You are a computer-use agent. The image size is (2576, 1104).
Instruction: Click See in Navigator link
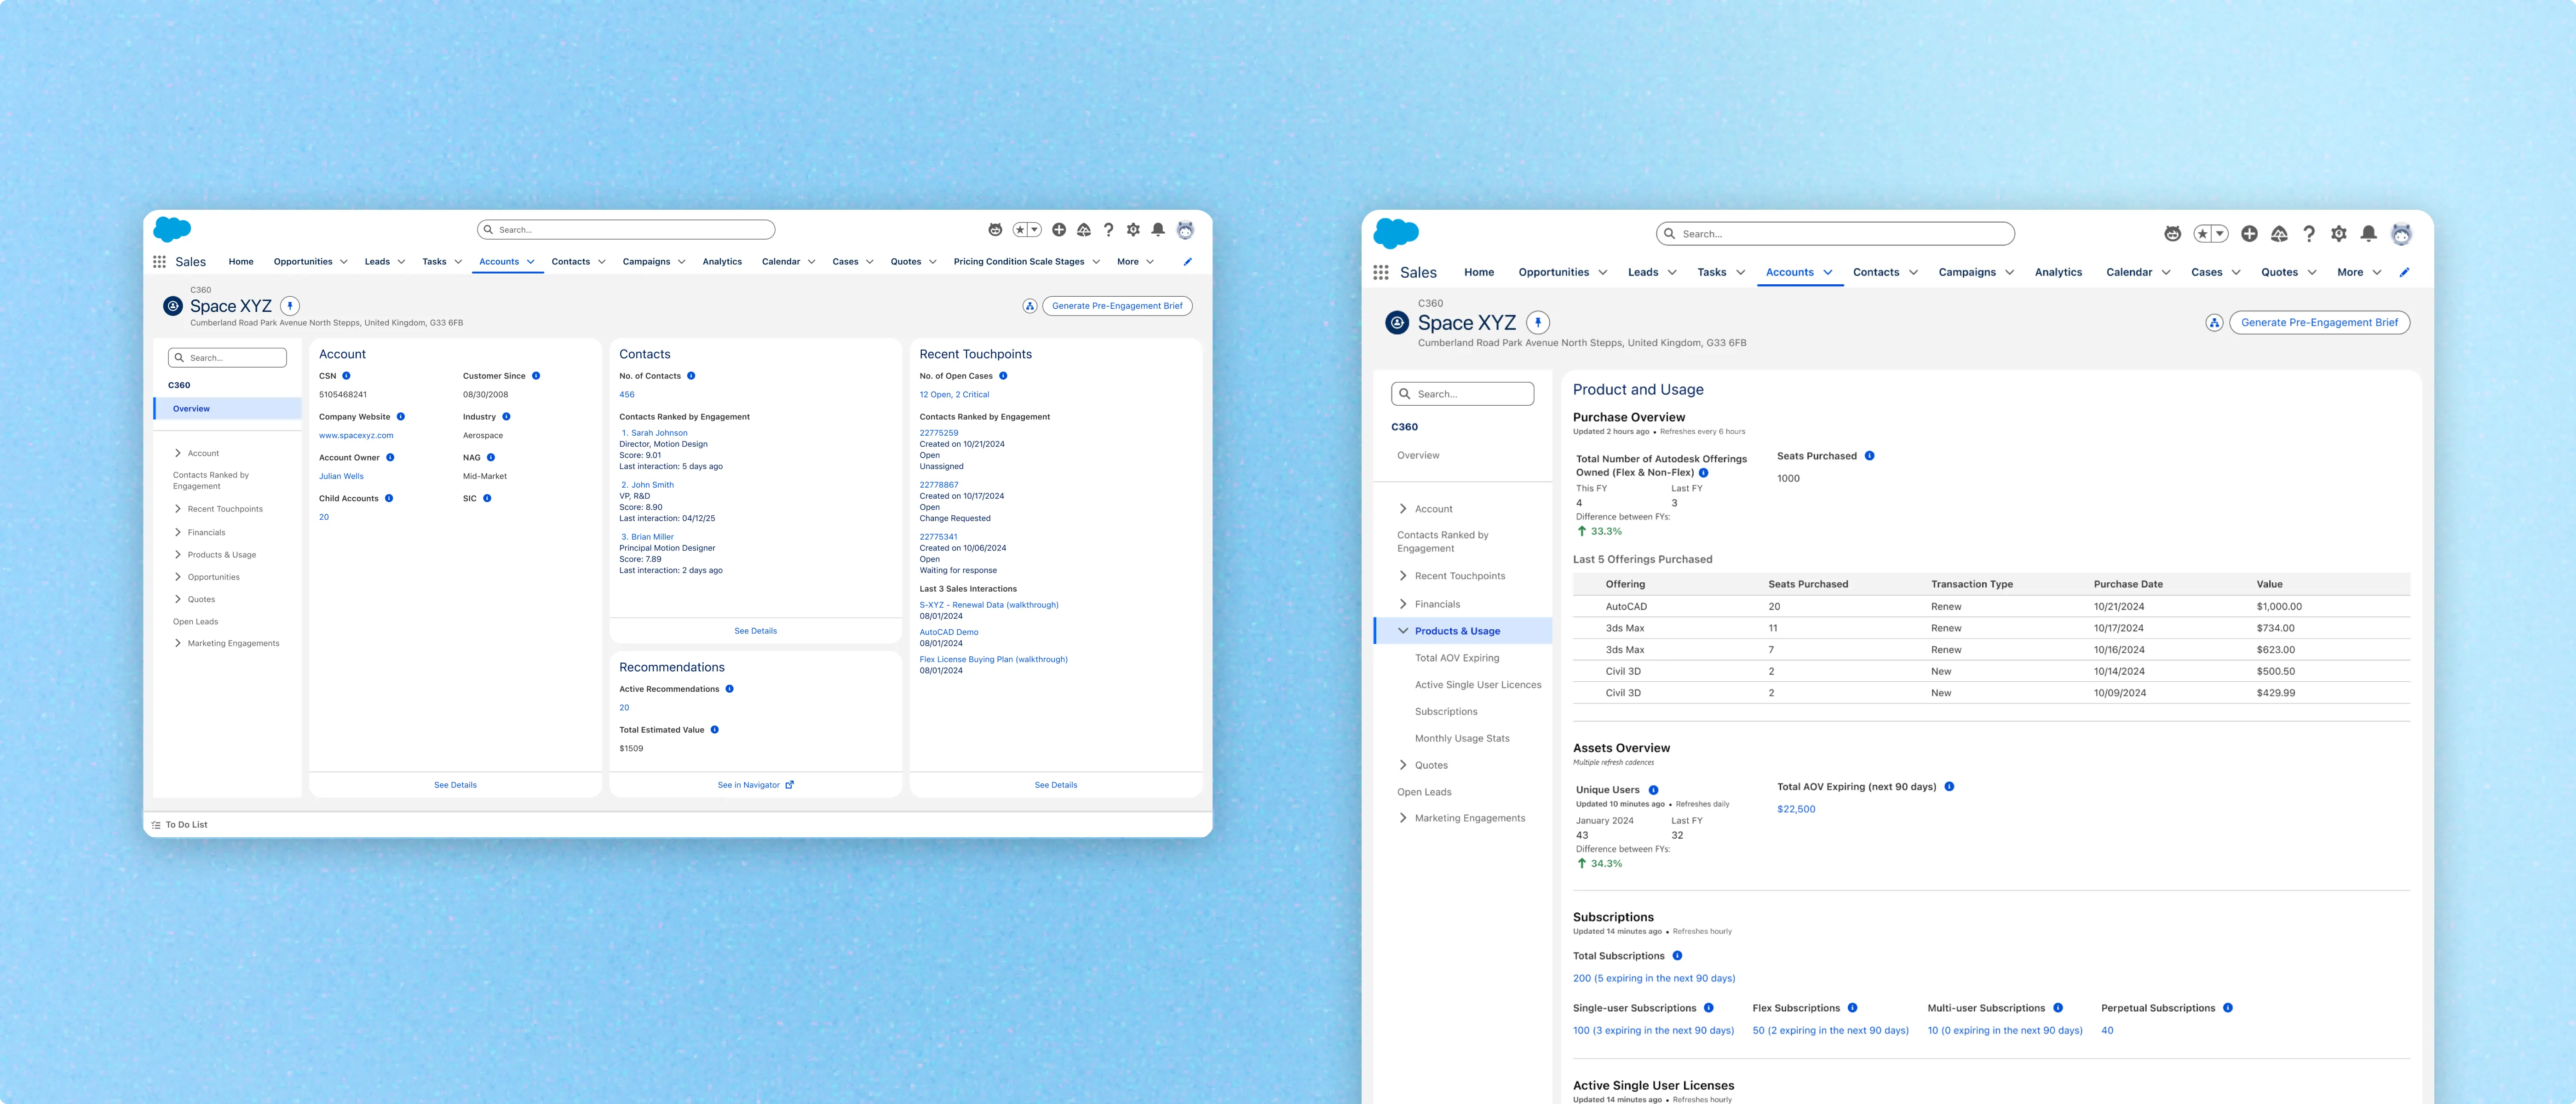tap(756, 785)
